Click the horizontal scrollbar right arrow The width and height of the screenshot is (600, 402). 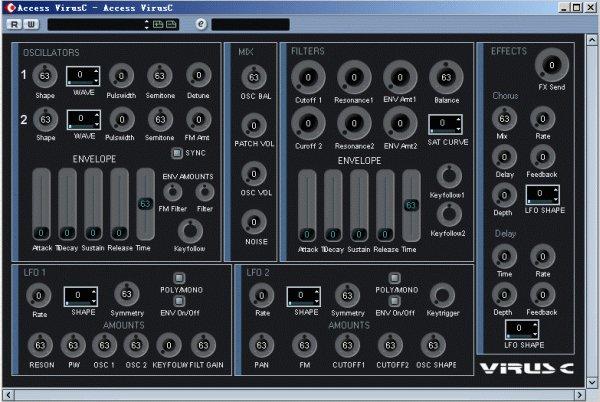[580, 395]
